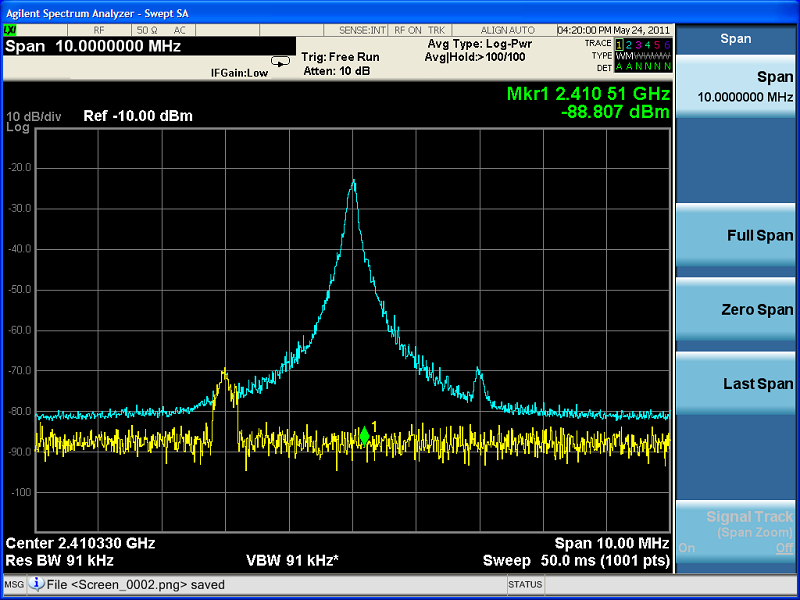Click the MSG label in status bar
The width and height of the screenshot is (800, 600).
[14, 585]
